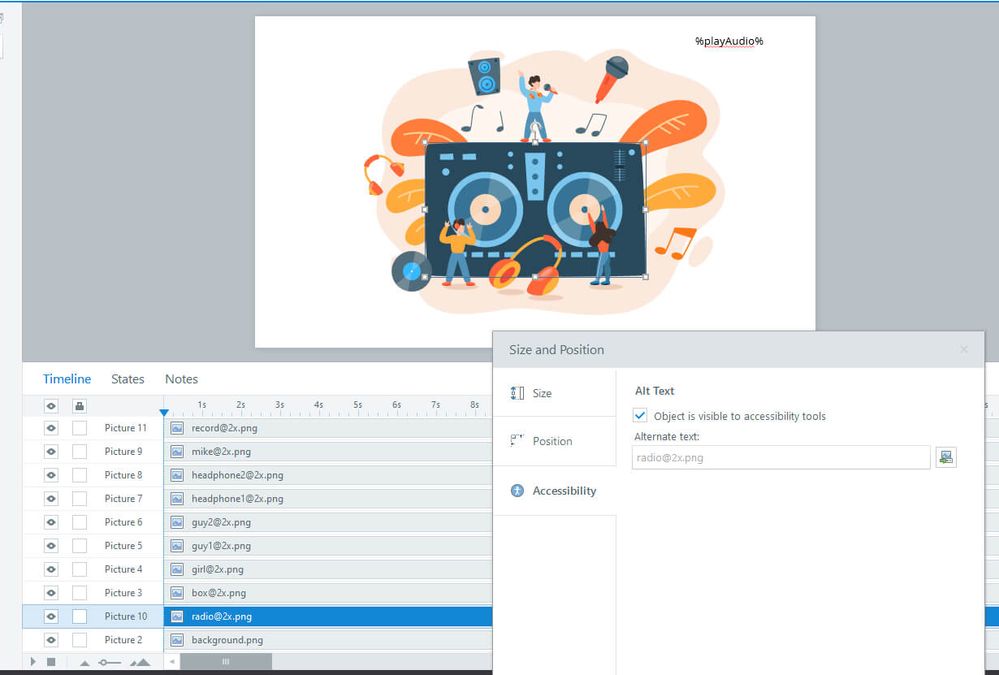999x675 pixels.
Task: Click the Accessibility person icon
Action: [517, 491]
